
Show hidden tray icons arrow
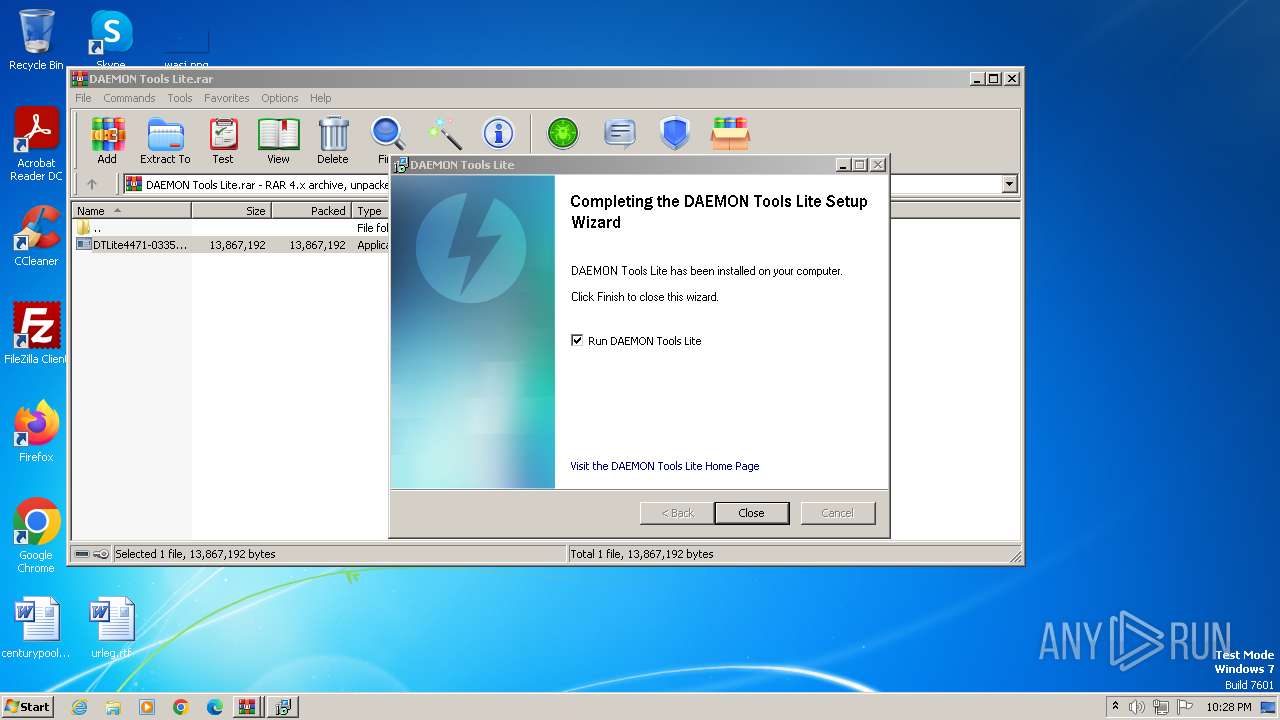tap(1115, 707)
